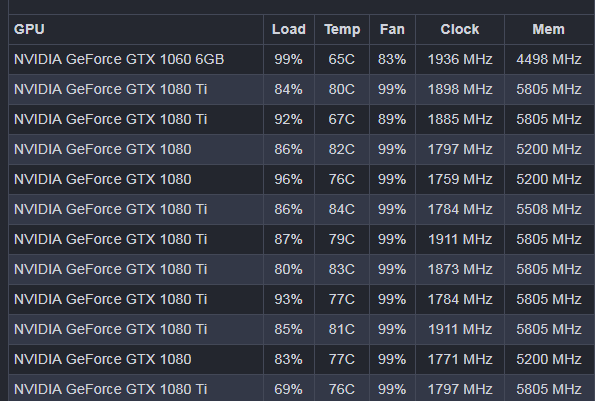Click the Temp column header
The height and width of the screenshot is (401, 595).
click(x=342, y=29)
